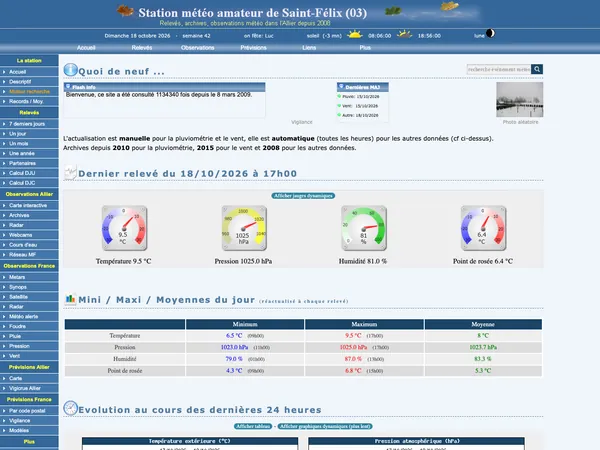Click Point de rosée table row label
600x450 pixels.
tap(125, 371)
